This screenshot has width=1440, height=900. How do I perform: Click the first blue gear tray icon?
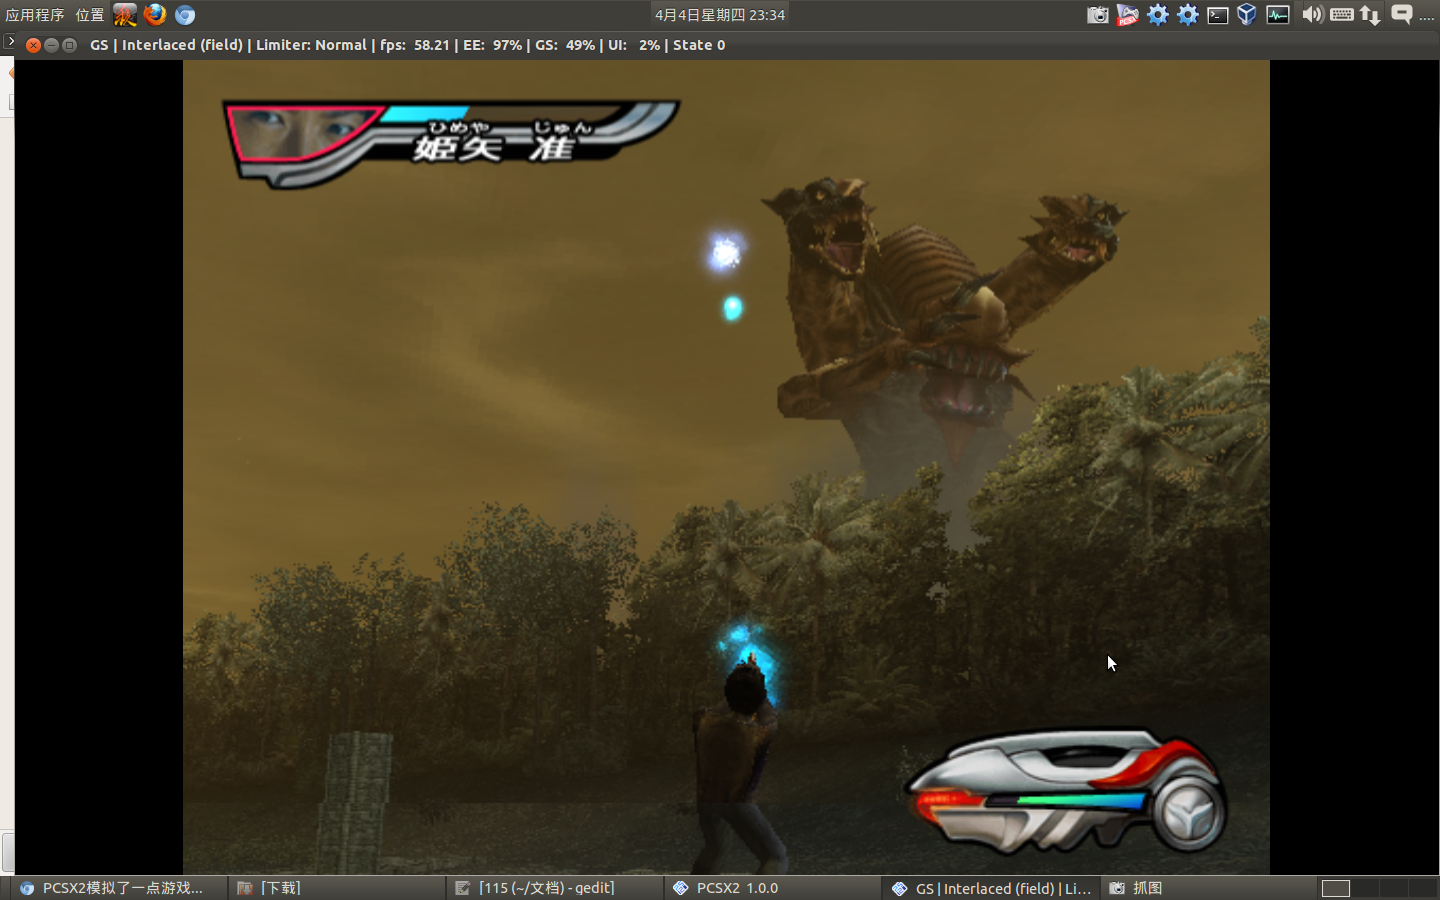(1158, 15)
